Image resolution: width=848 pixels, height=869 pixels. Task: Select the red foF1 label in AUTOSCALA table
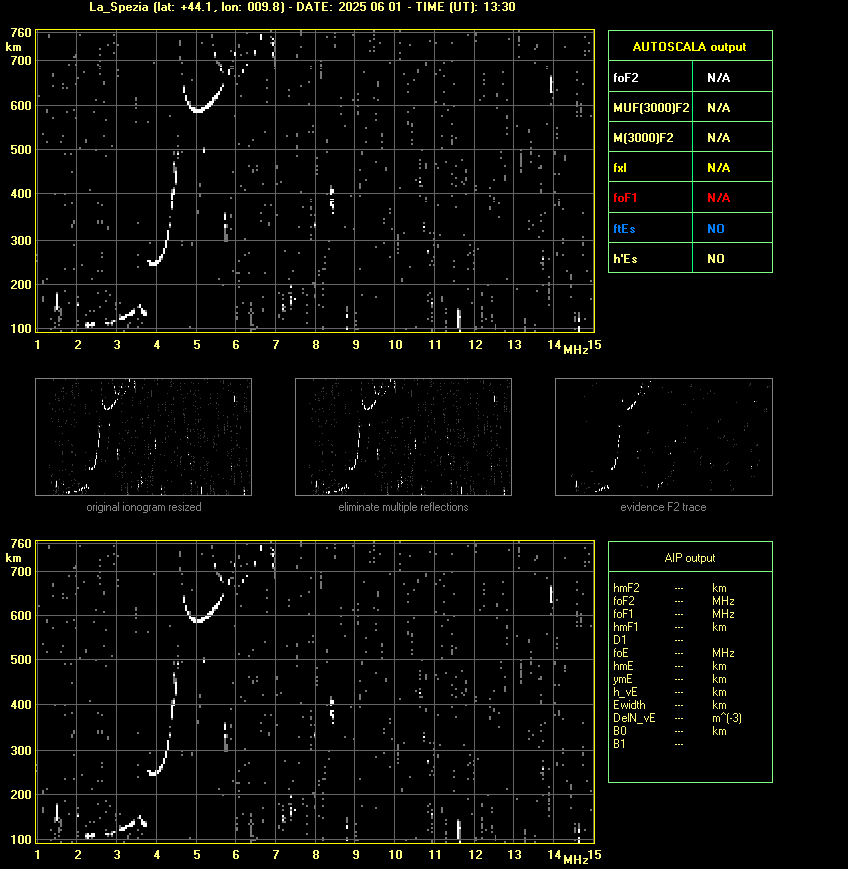click(625, 198)
